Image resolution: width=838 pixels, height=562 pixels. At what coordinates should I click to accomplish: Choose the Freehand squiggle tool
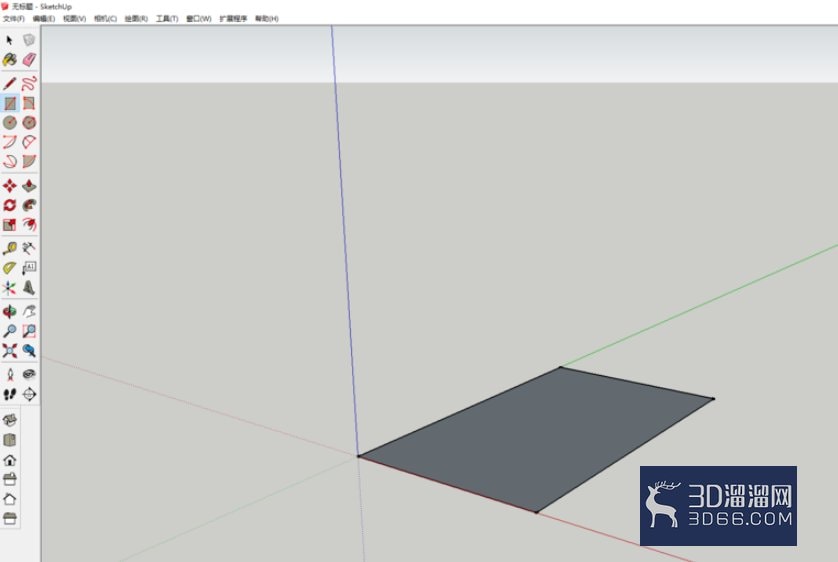point(29,83)
